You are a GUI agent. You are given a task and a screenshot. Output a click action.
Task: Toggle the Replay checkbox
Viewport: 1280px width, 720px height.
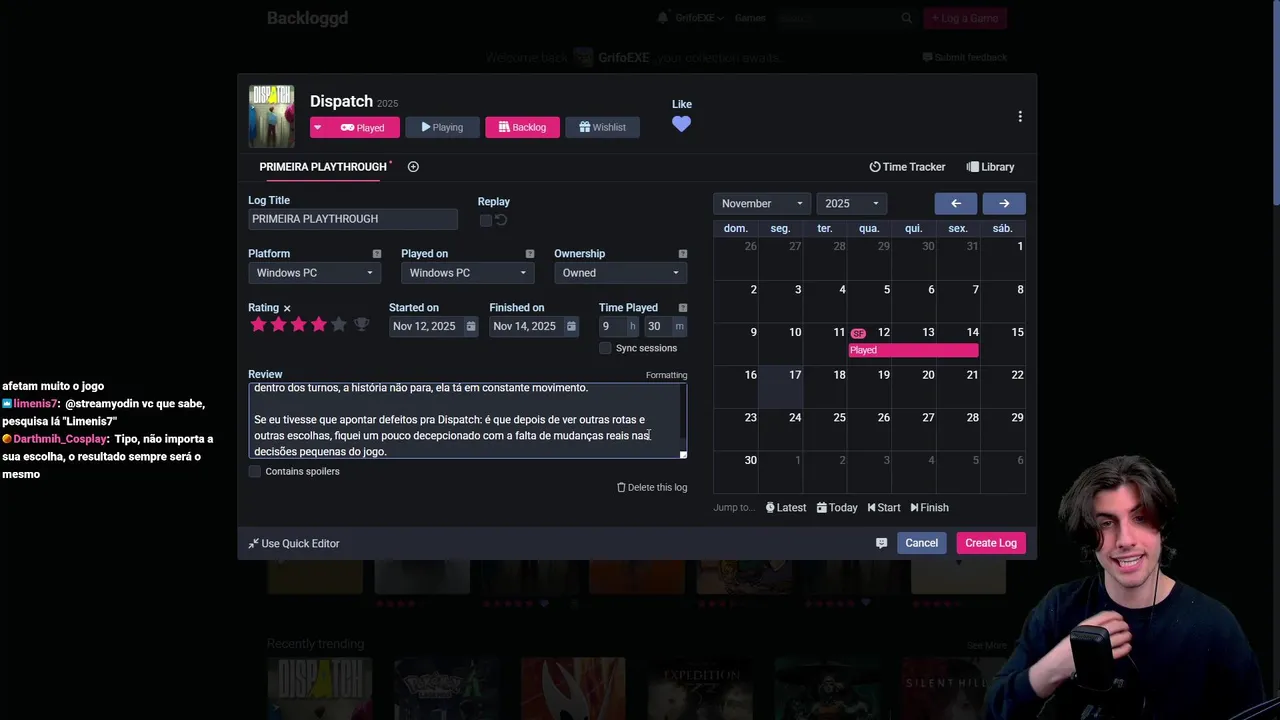pyautogui.click(x=486, y=220)
